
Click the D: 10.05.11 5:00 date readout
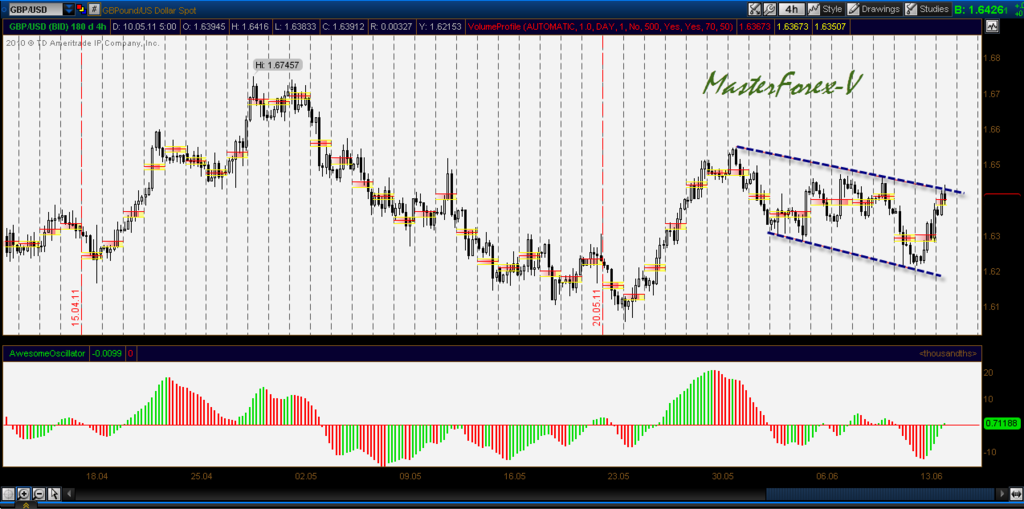tap(146, 27)
